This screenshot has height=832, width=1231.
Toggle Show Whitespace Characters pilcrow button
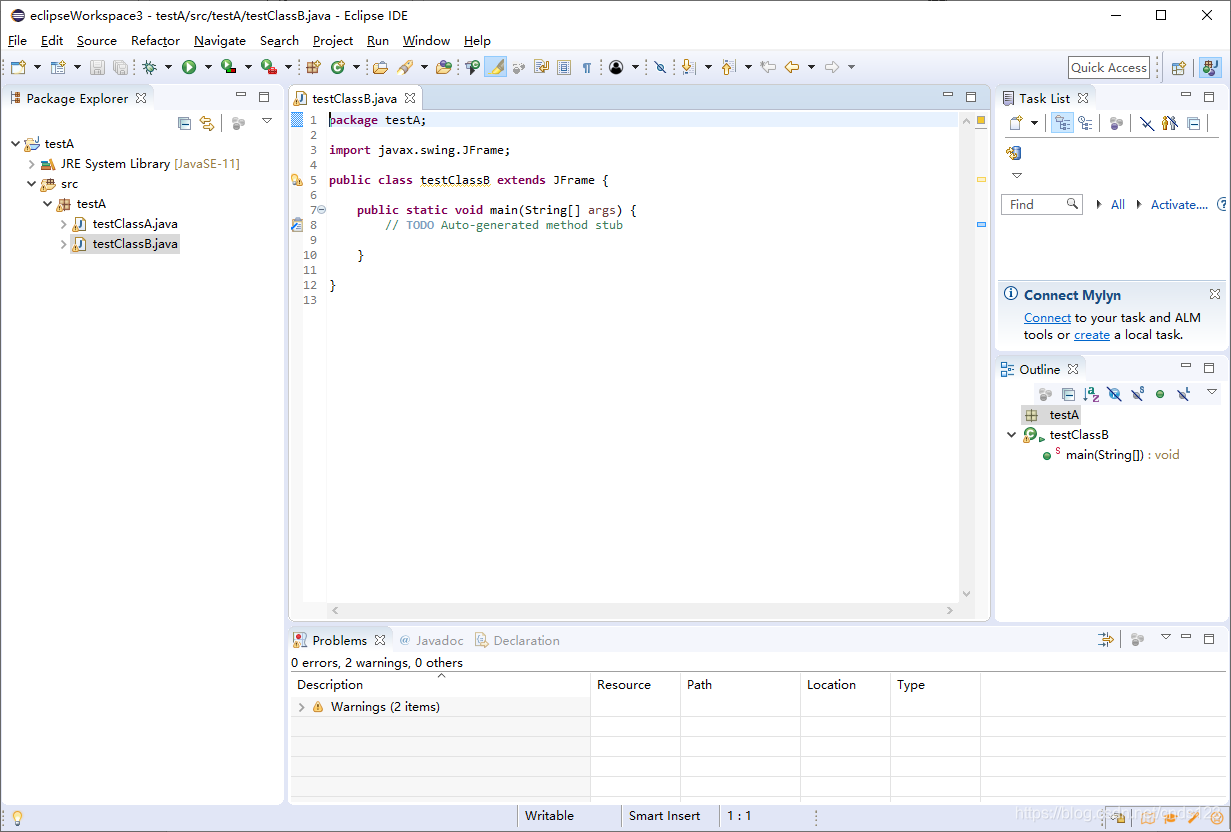[587, 67]
